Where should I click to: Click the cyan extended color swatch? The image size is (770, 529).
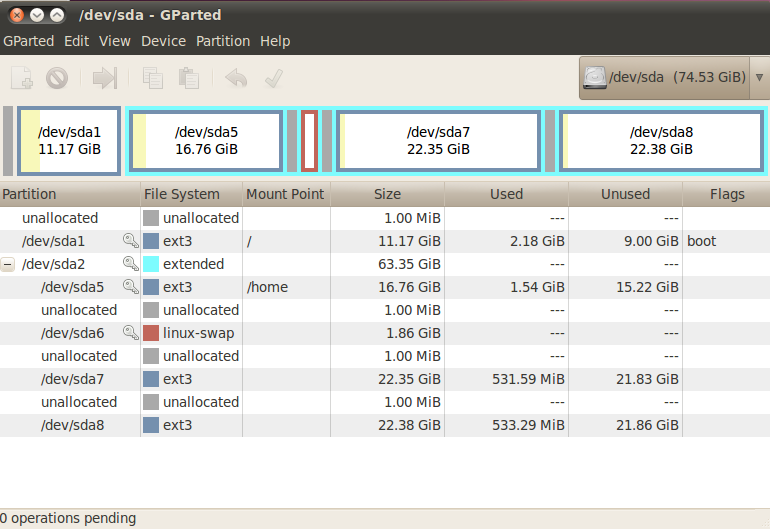click(x=151, y=264)
